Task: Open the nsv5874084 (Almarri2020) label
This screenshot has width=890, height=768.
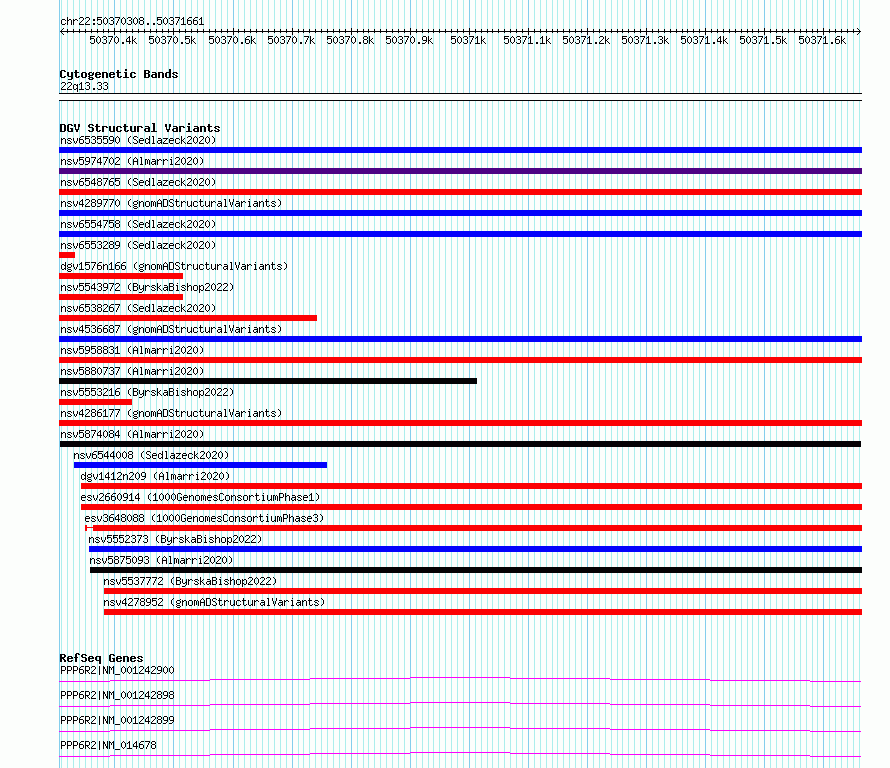Action: click(132, 434)
